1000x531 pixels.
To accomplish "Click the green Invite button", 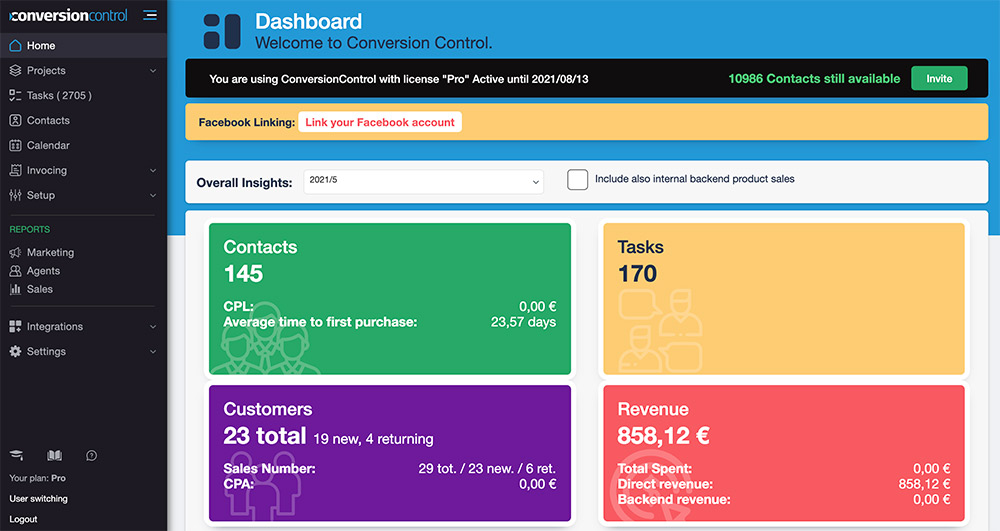I will pos(938,79).
